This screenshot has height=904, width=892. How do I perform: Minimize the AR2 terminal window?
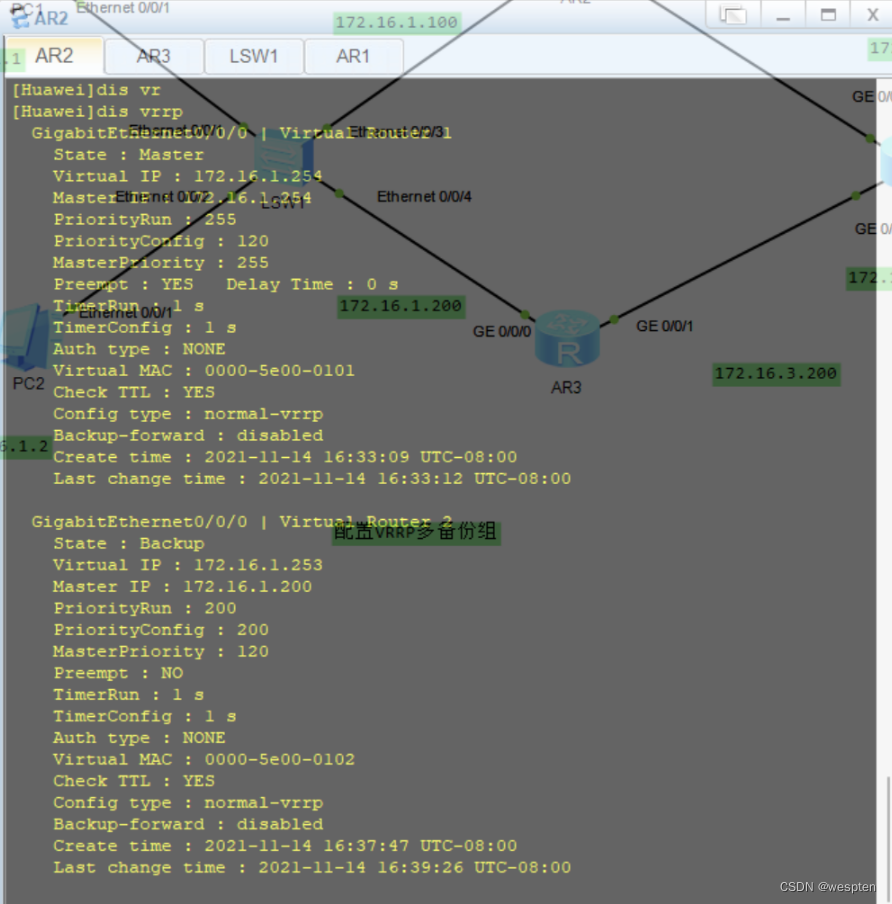tap(782, 14)
